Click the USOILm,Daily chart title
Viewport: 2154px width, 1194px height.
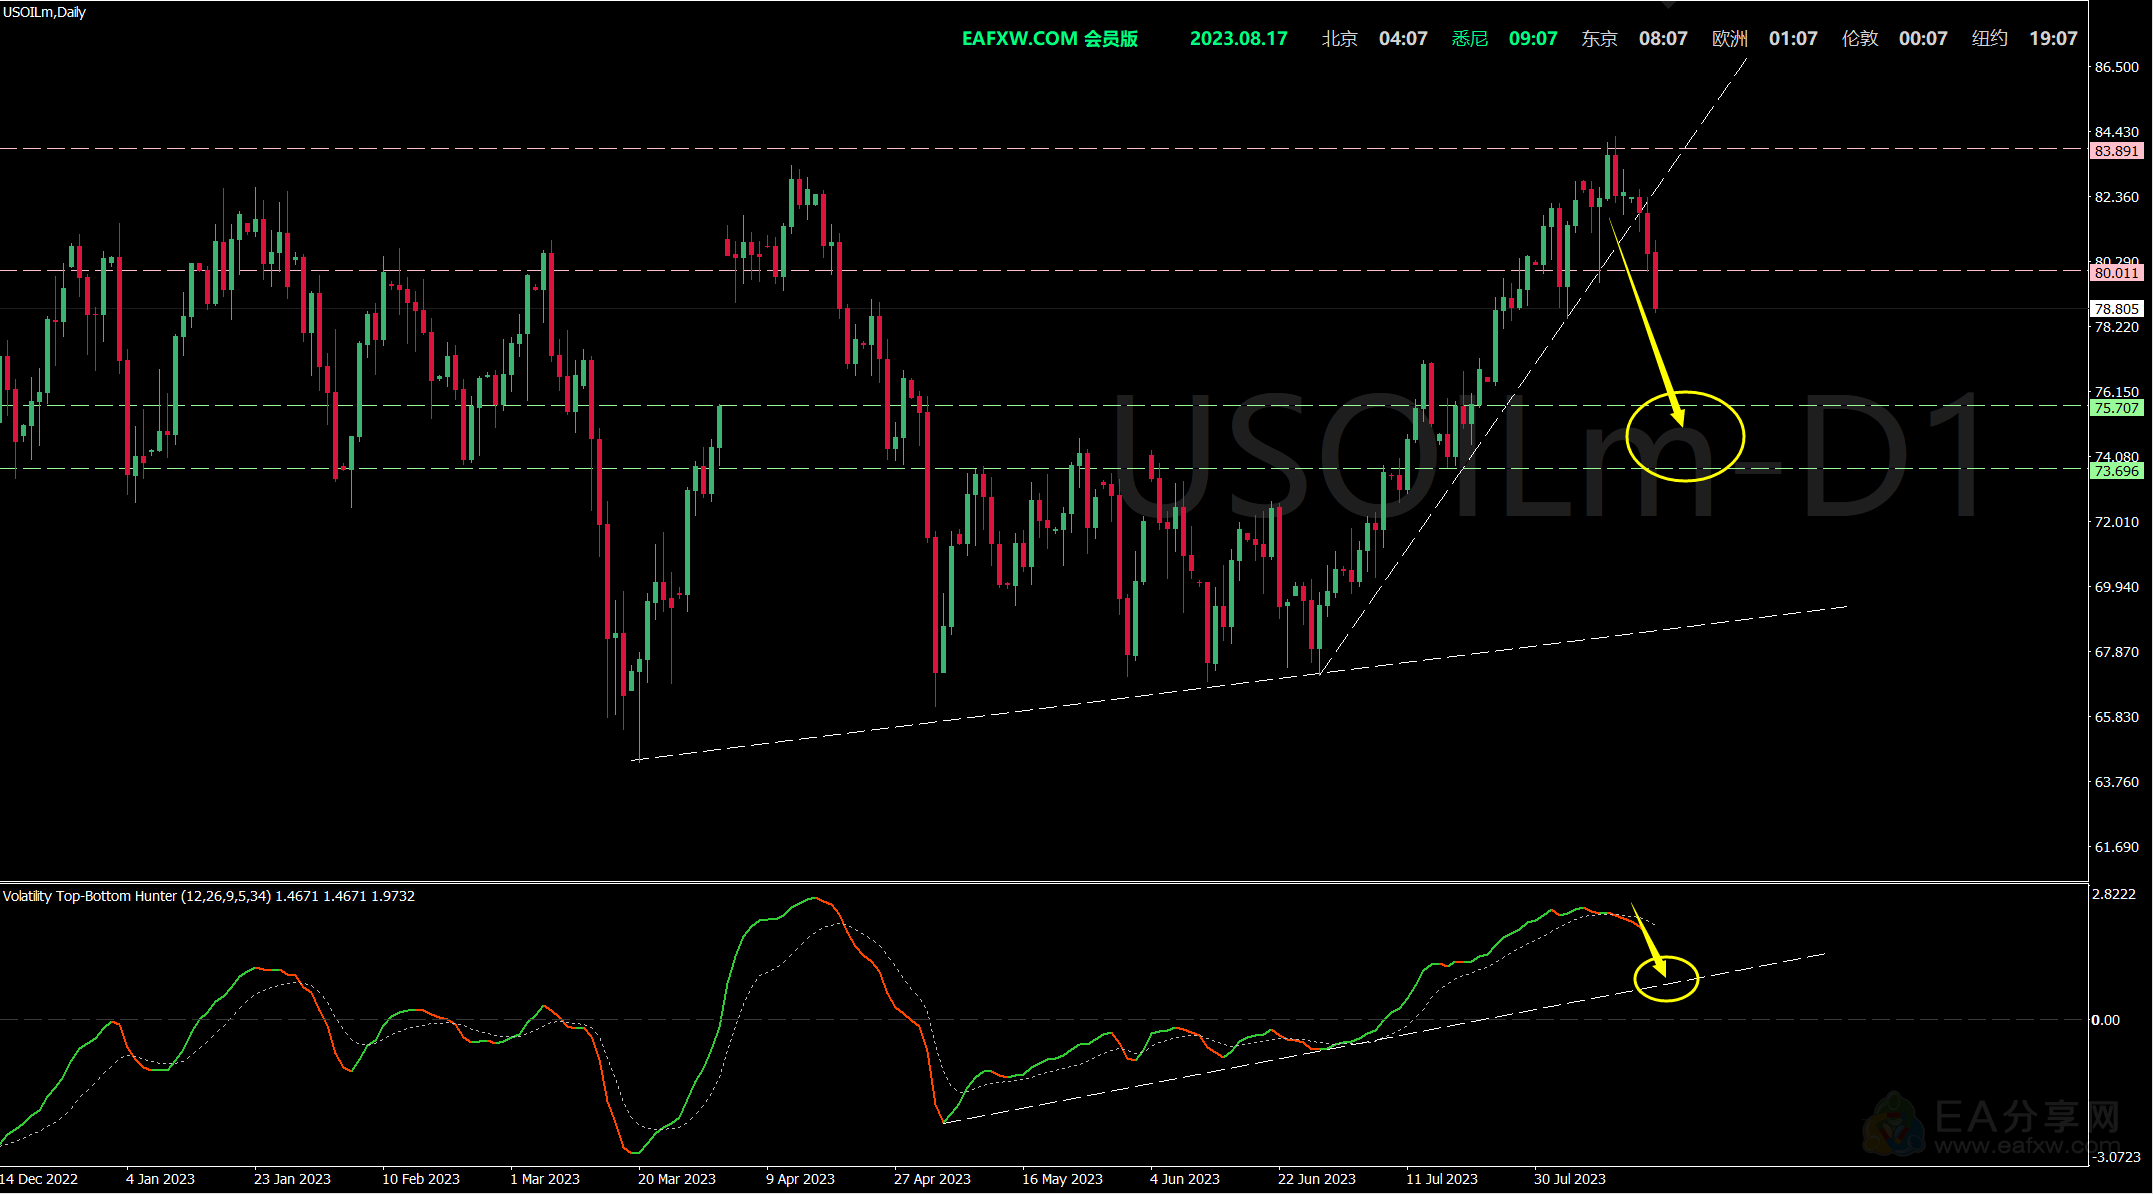[x=44, y=12]
